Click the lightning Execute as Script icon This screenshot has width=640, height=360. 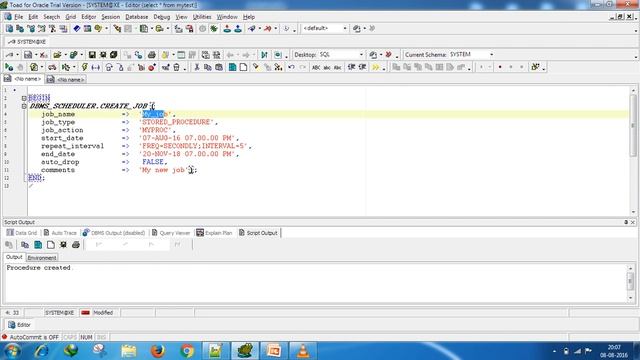(x=84, y=67)
